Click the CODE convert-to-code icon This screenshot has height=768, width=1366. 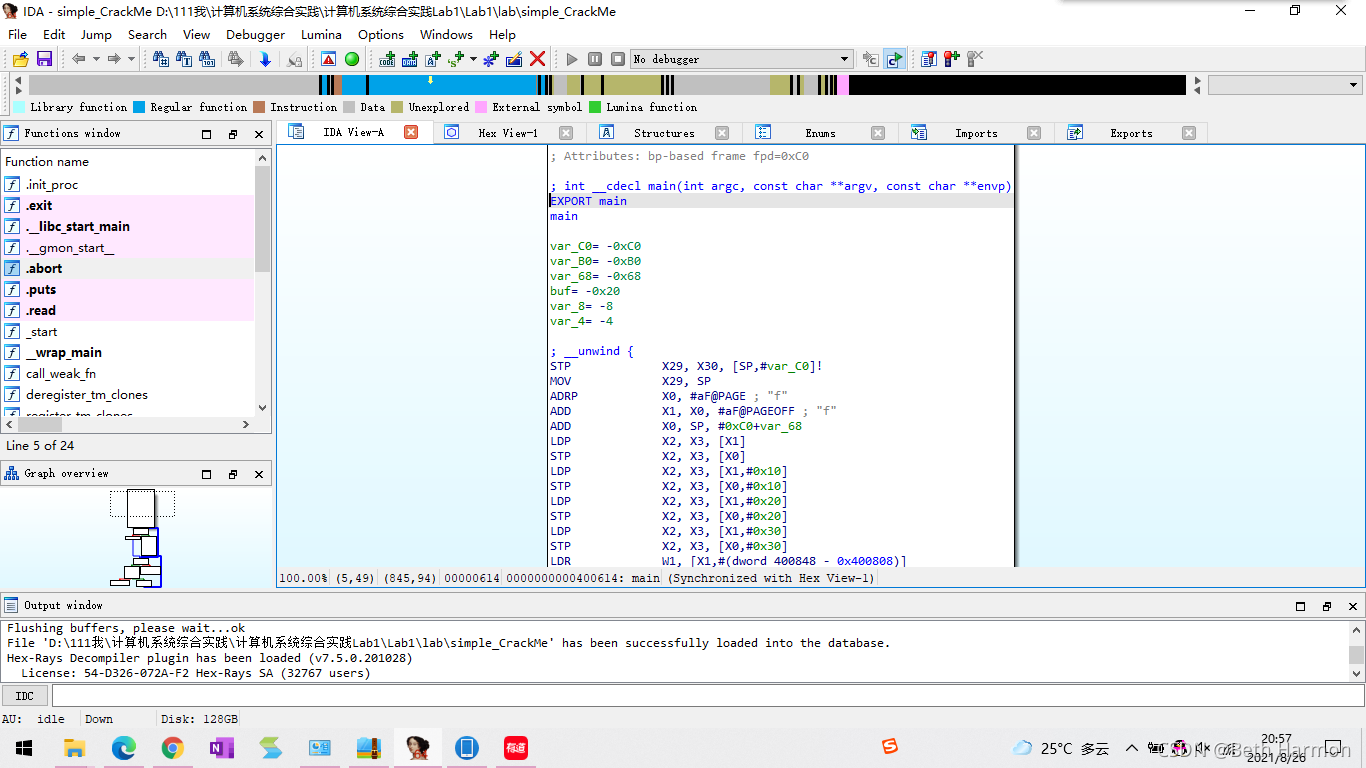click(387, 59)
